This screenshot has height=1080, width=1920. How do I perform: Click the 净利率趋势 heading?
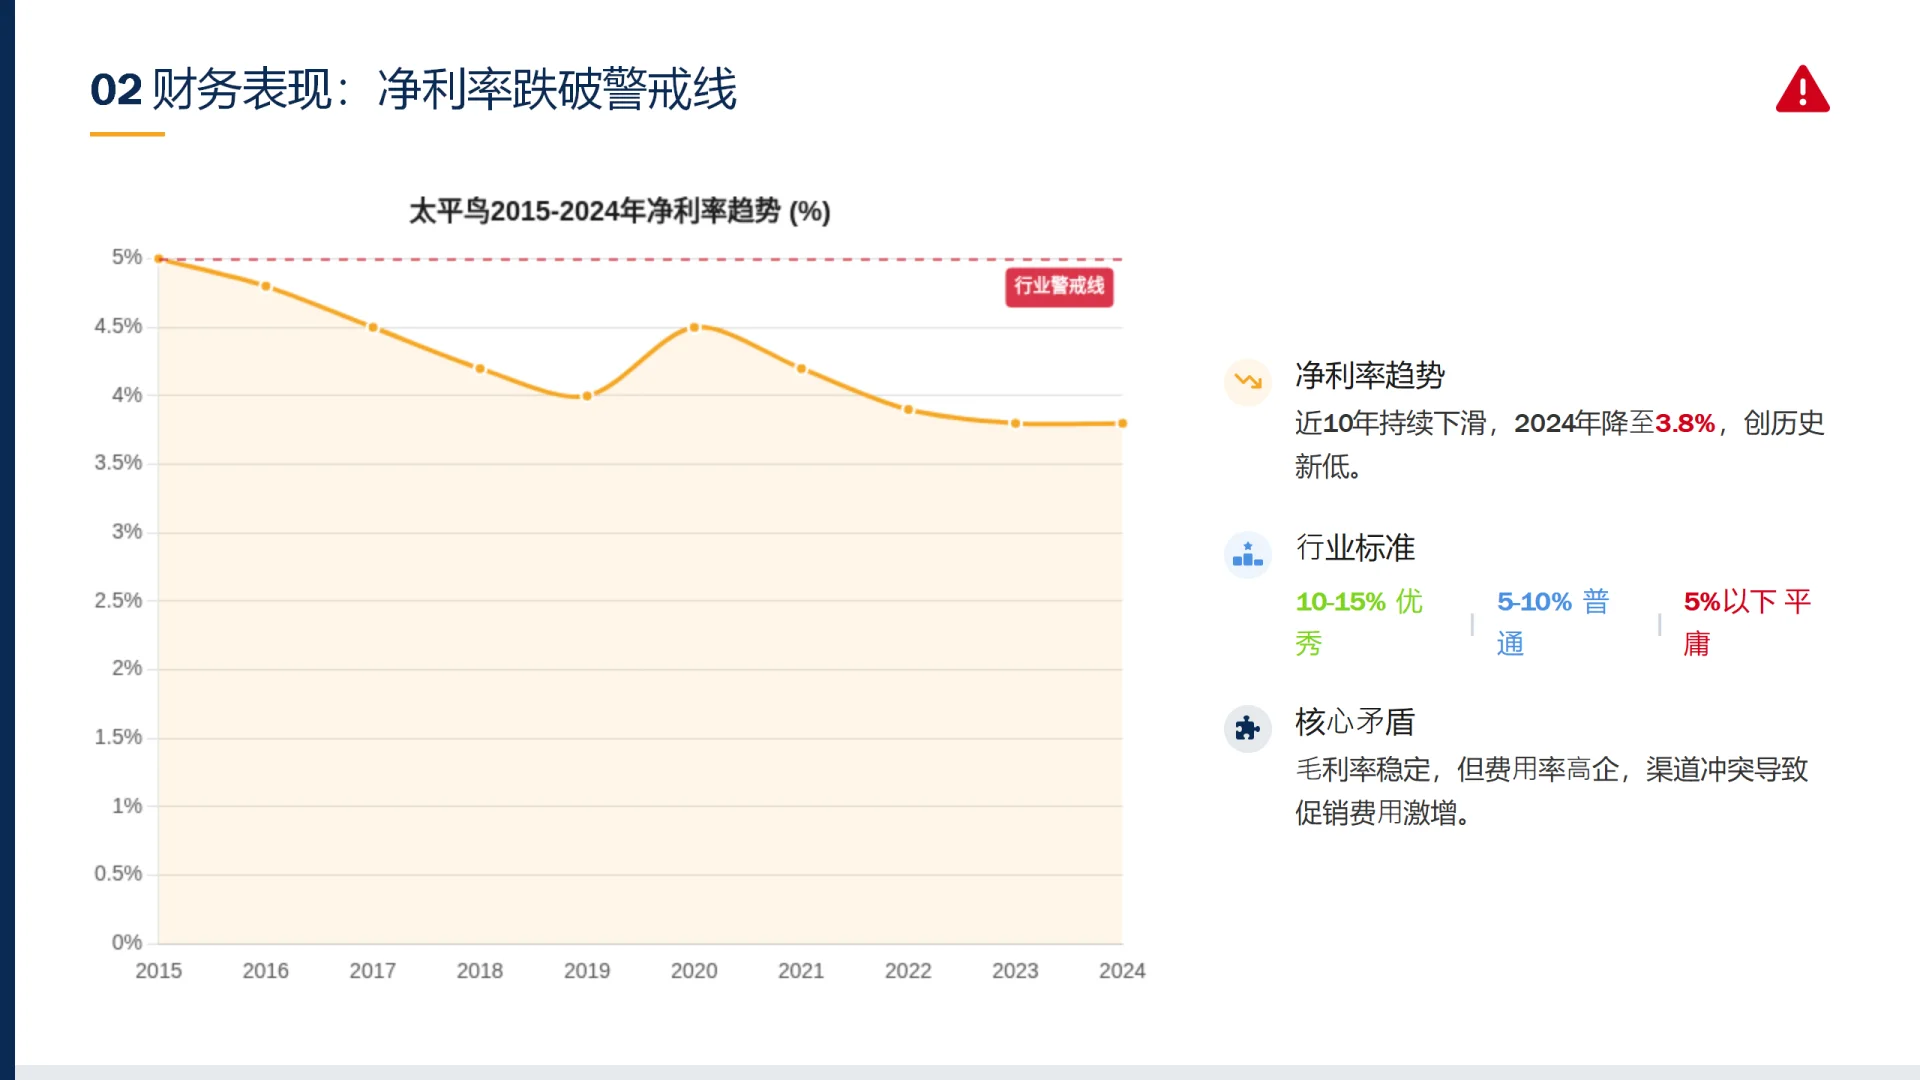pyautogui.click(x=1370, y=376)
